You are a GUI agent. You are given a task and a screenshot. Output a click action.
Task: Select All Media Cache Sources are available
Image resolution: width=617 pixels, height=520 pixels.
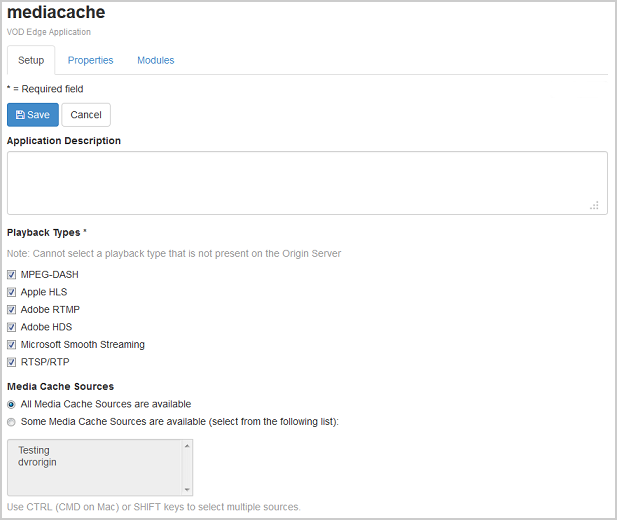point(12,404)
